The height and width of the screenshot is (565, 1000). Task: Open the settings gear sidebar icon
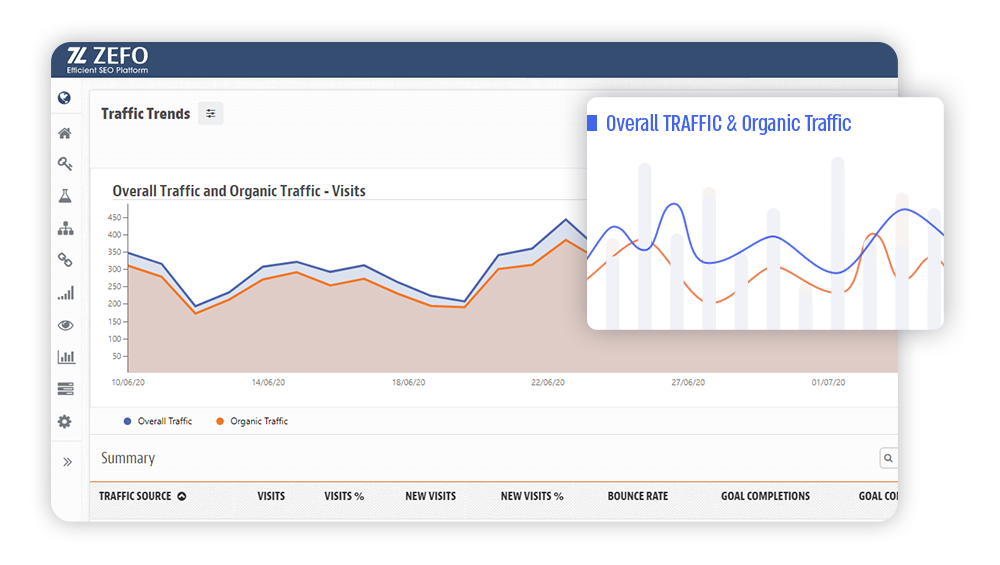coord(64,422)
